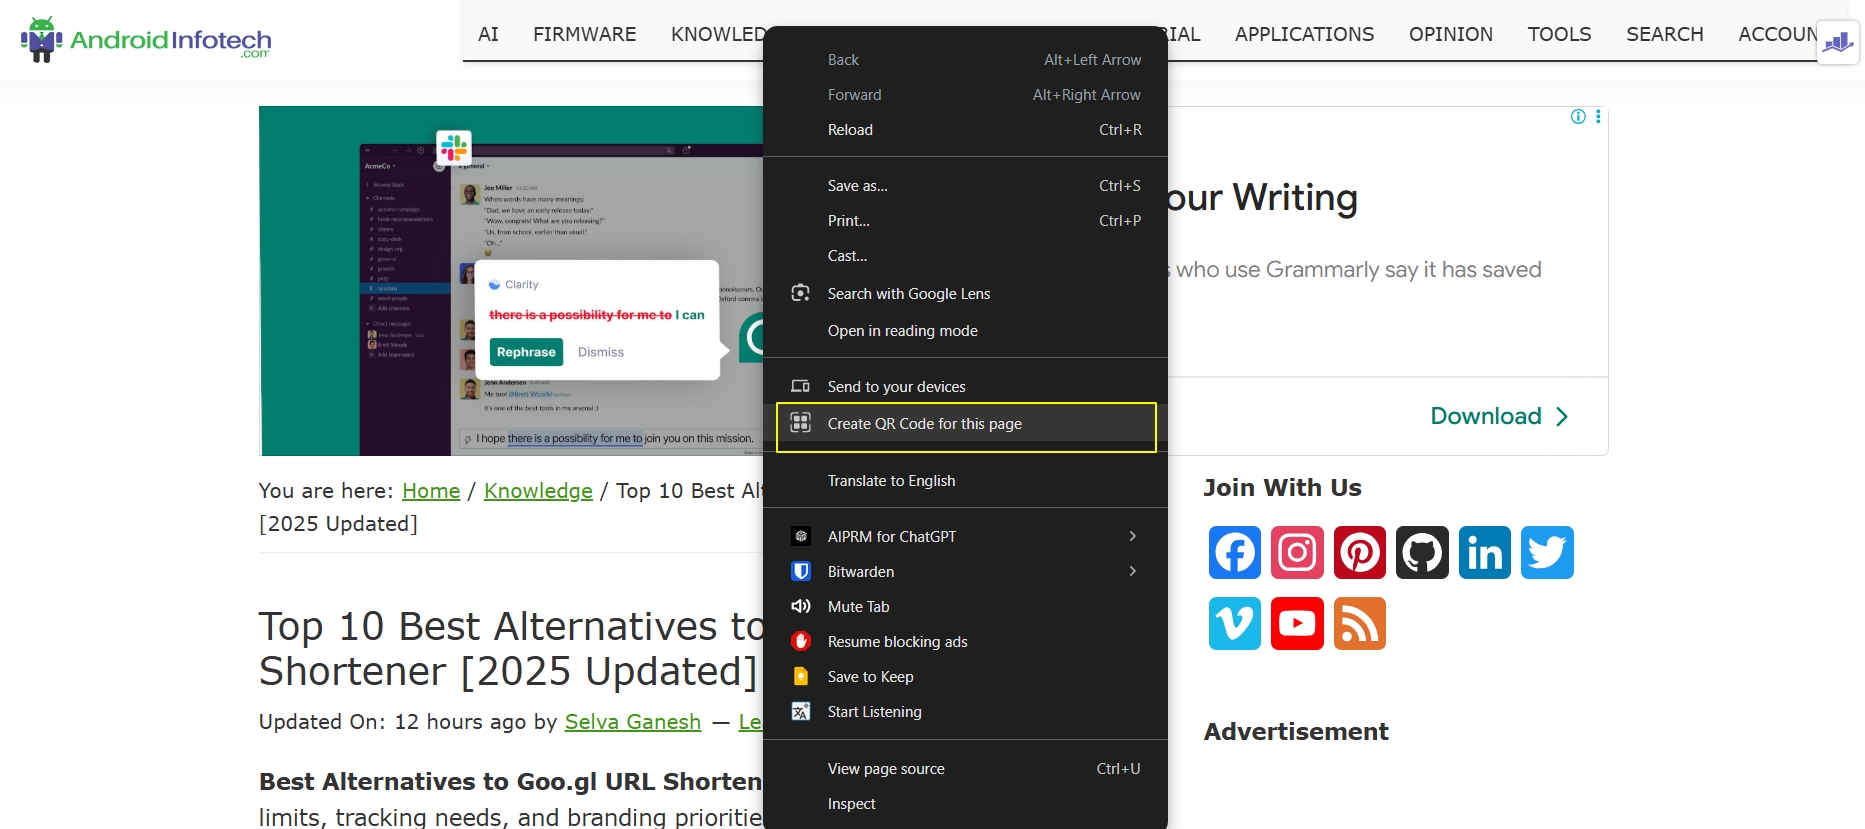The height and width of the screenshot is (829, 1865).
Task: Open the GitHub social icon
Action: coord(1422,552)
